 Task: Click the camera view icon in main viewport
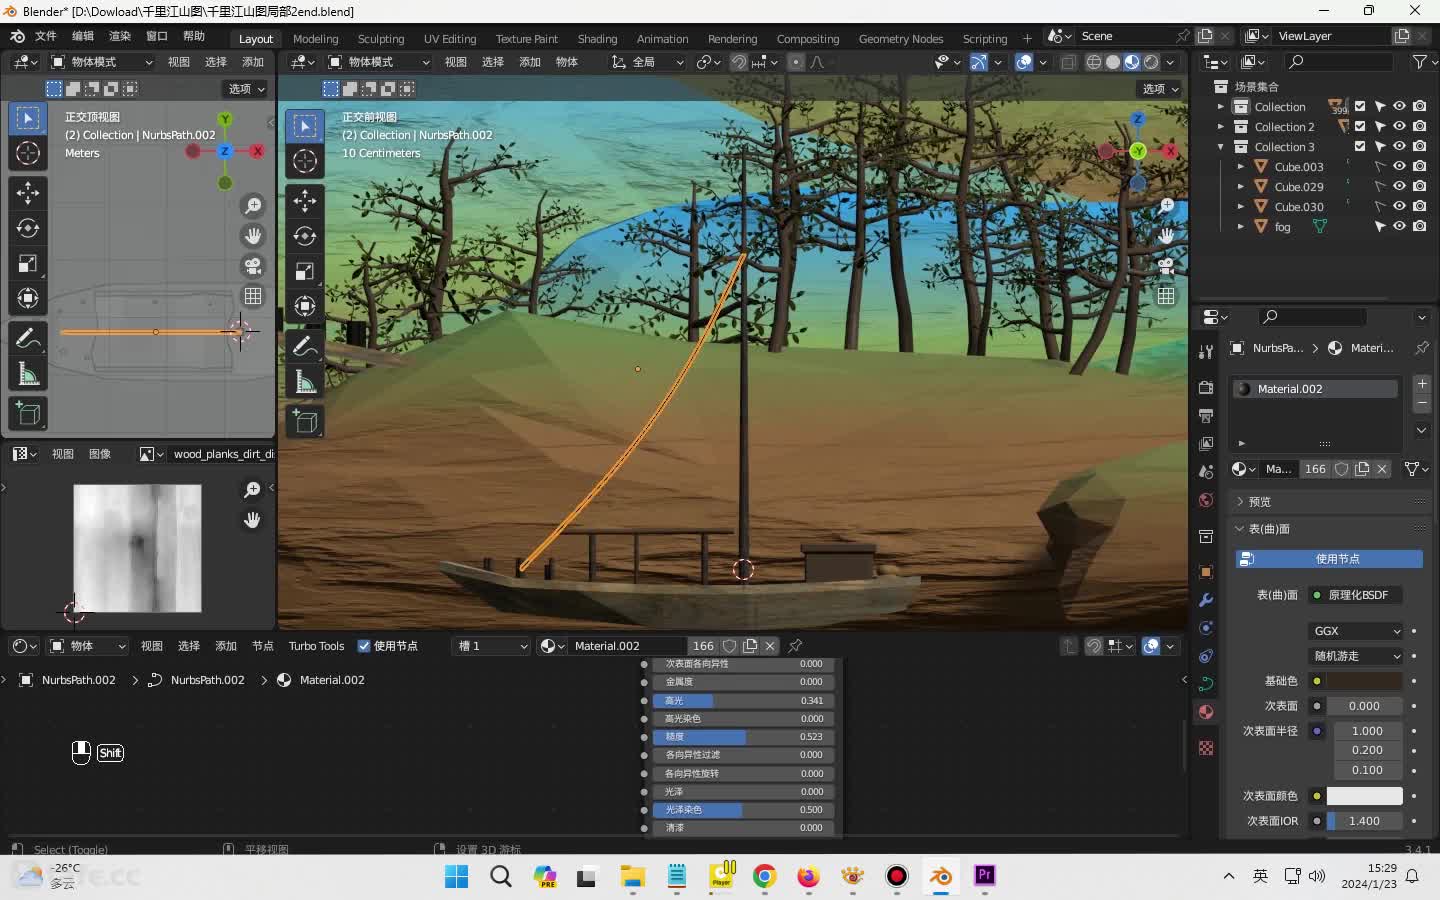1166,266
